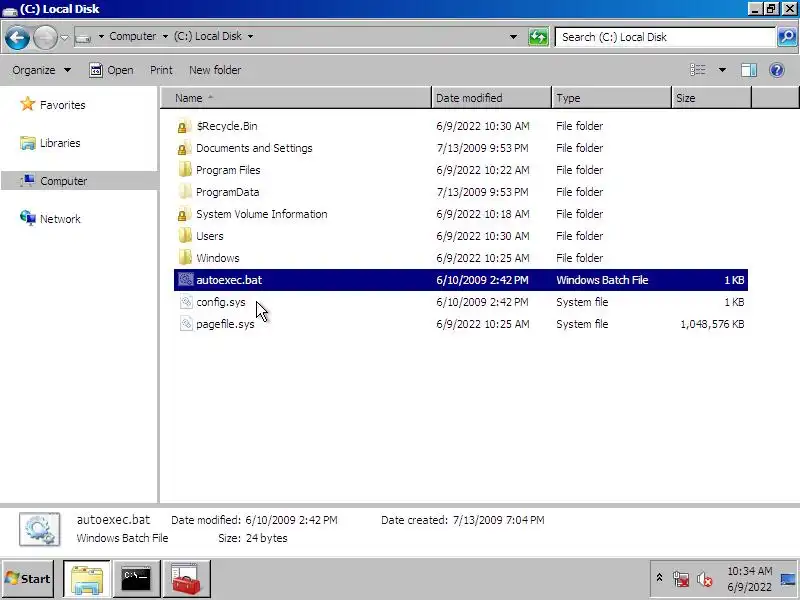Open the recent pages dropdown arrow

(64, 37)
